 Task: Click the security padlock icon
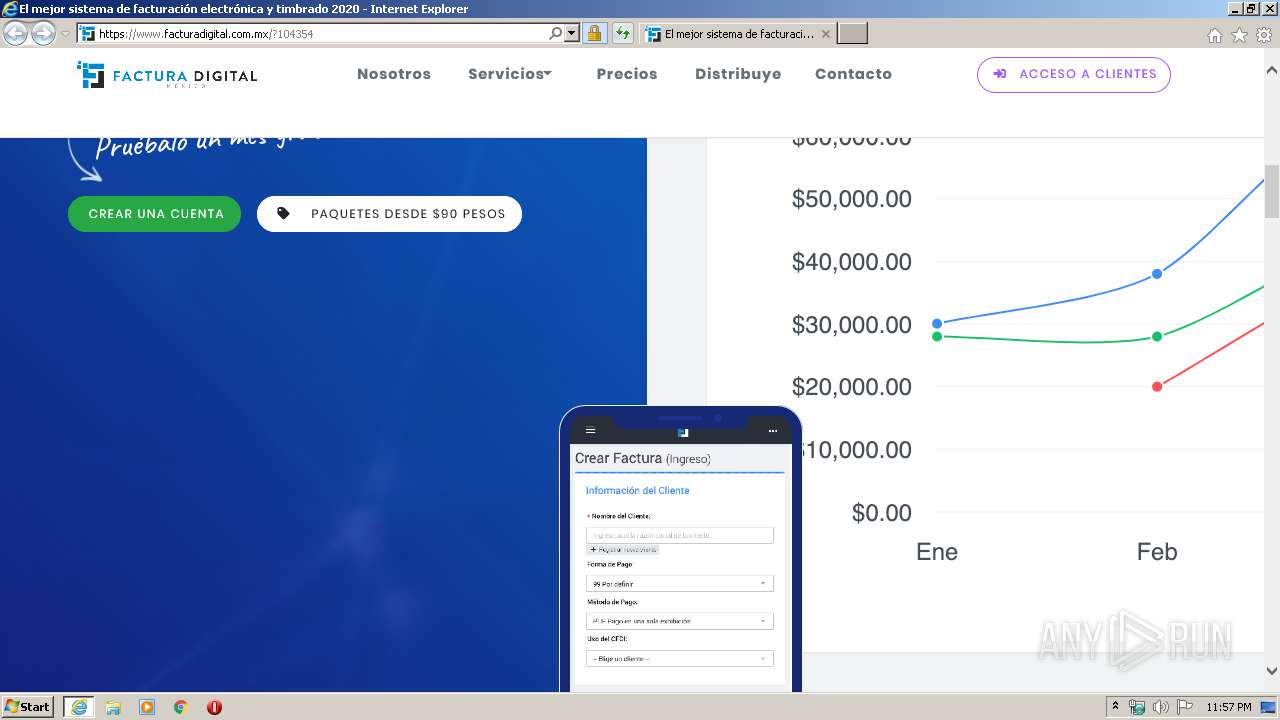coord(594,34)
